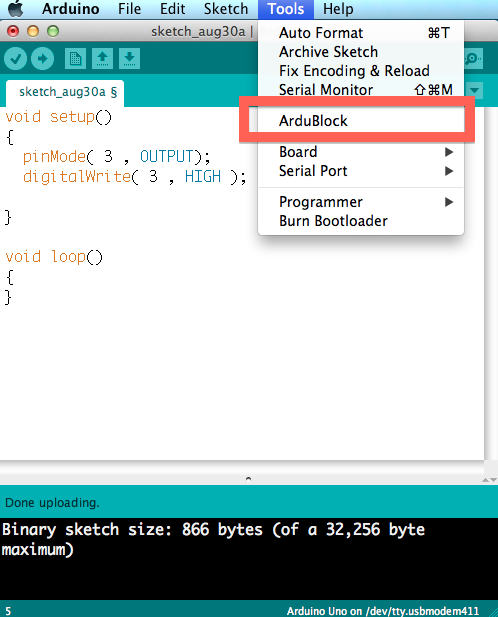Open the Arduino application menu

[71, 9]
